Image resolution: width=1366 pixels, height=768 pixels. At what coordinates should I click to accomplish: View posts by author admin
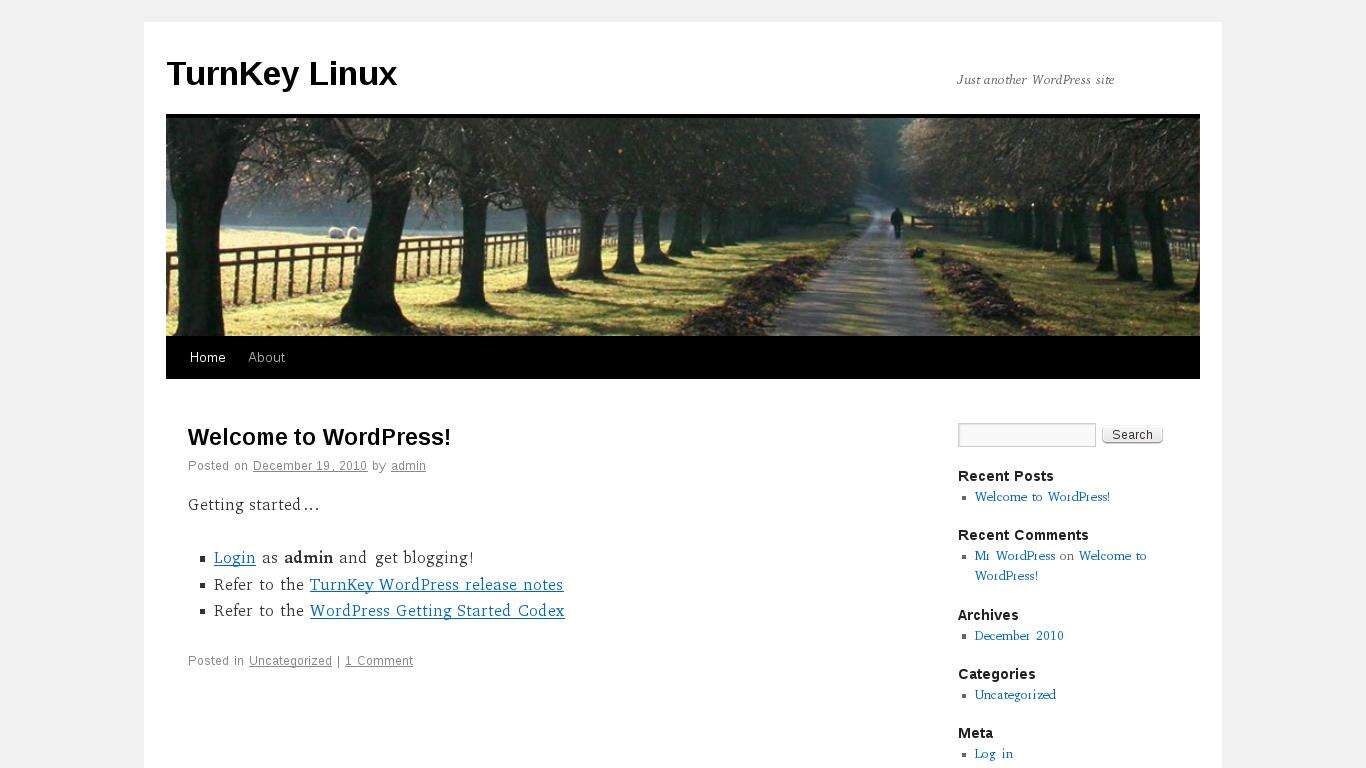click(408, 466)
